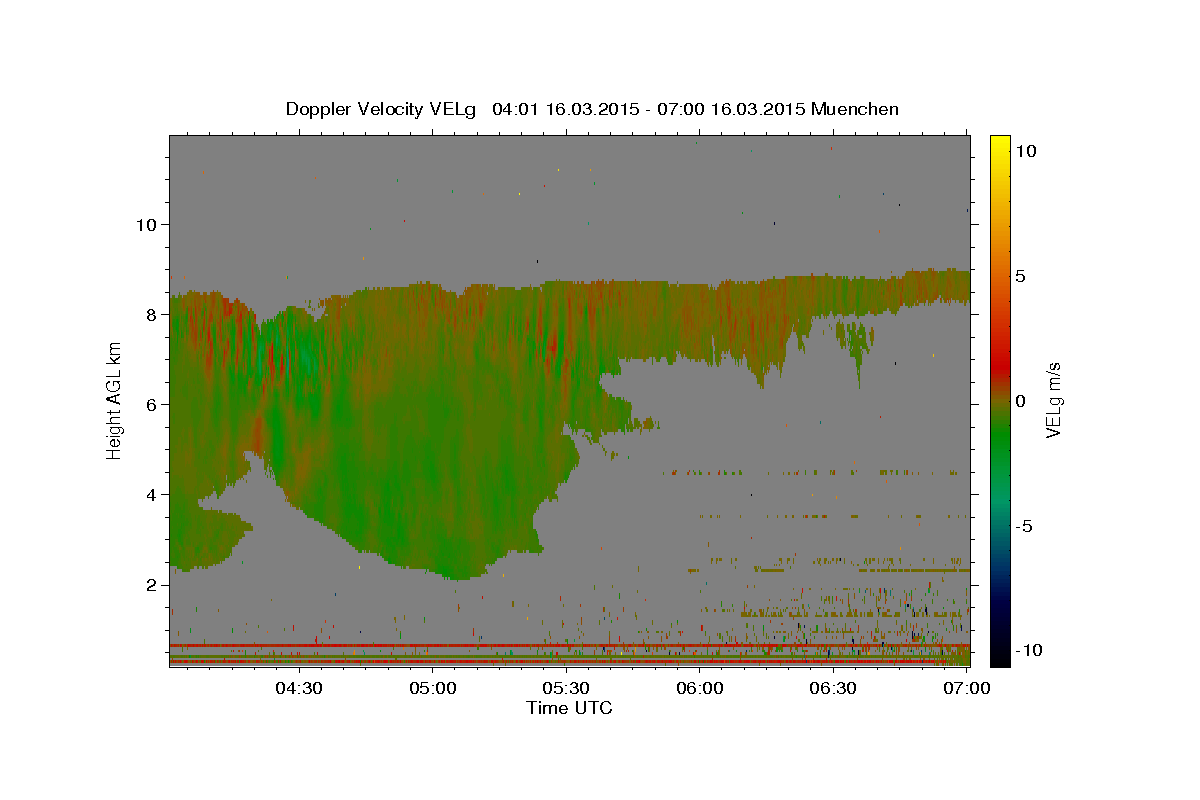Click the 06:00 time tick label
Viewport: 1200px width, 800px height.
(x=700, y=688)
